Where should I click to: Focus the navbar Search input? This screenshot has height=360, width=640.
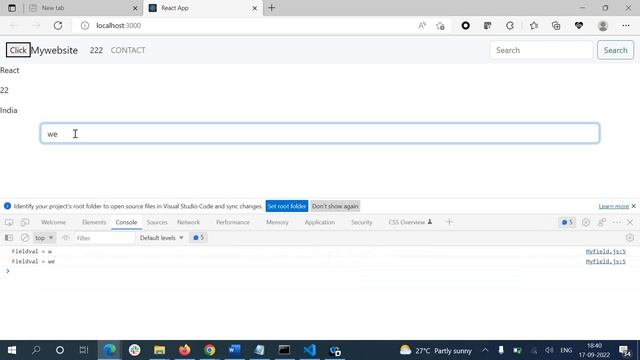tap(541, 50)
